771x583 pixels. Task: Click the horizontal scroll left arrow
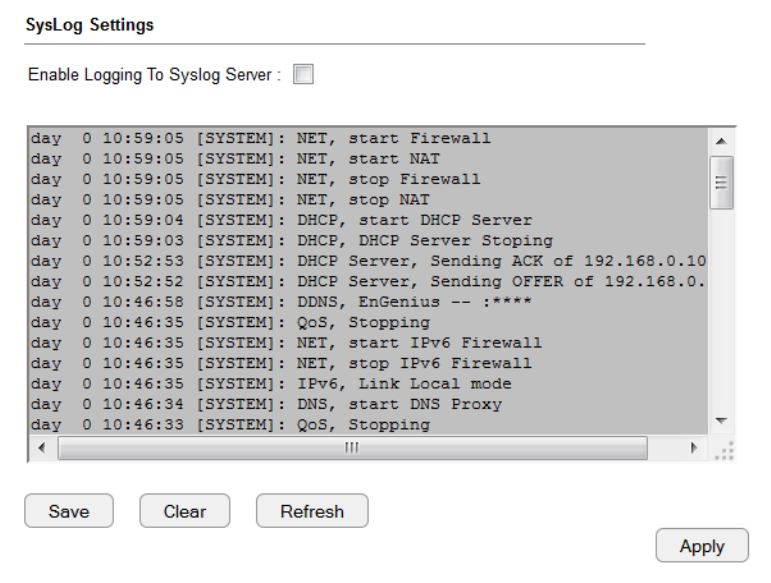(x=42, y=448)
